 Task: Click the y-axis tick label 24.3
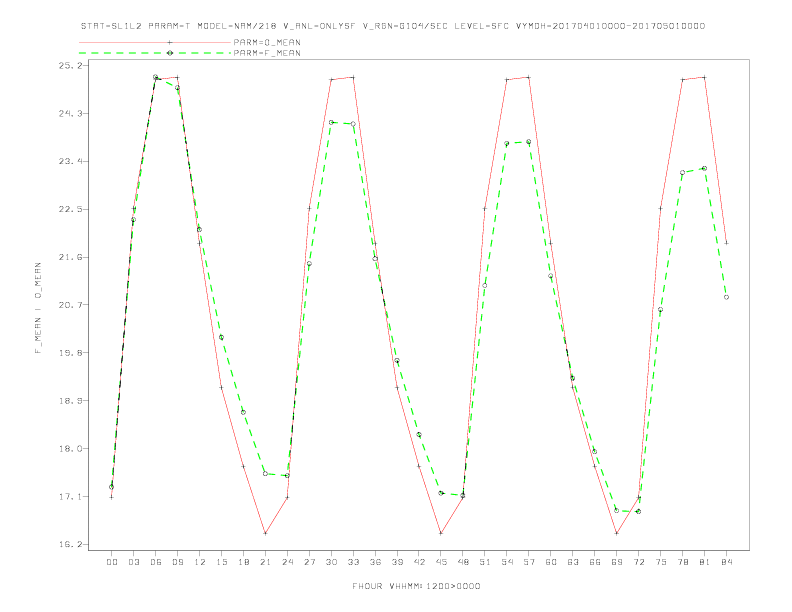click(x=70, y=114)
